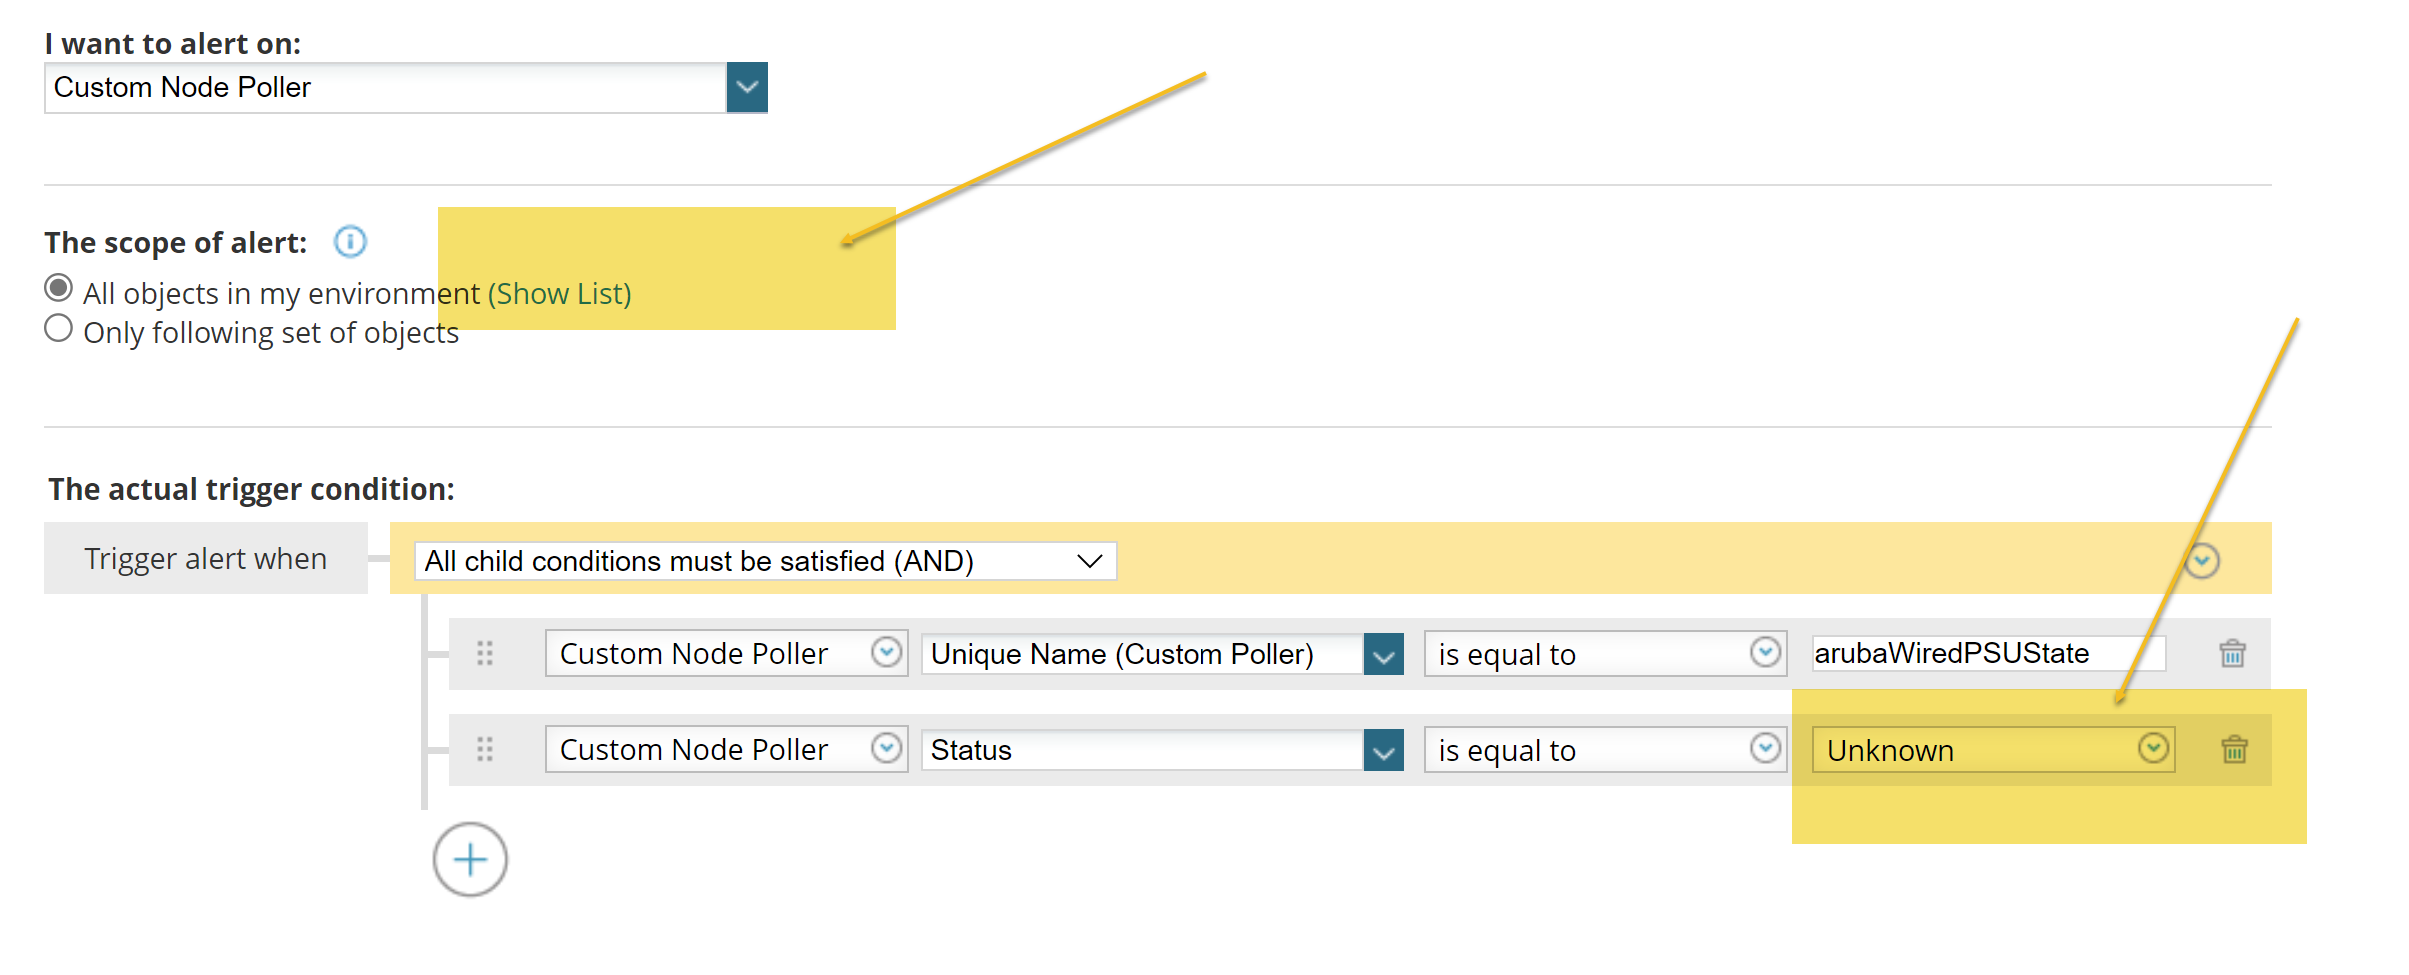Open the Unknown status value dropdown
Viewport: 2409px width, 975px height.
click(2152, 749)
